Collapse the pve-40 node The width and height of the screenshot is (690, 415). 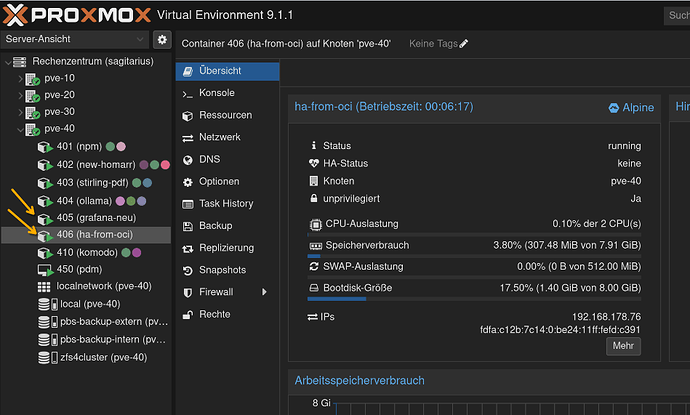[x=20, y=129]
